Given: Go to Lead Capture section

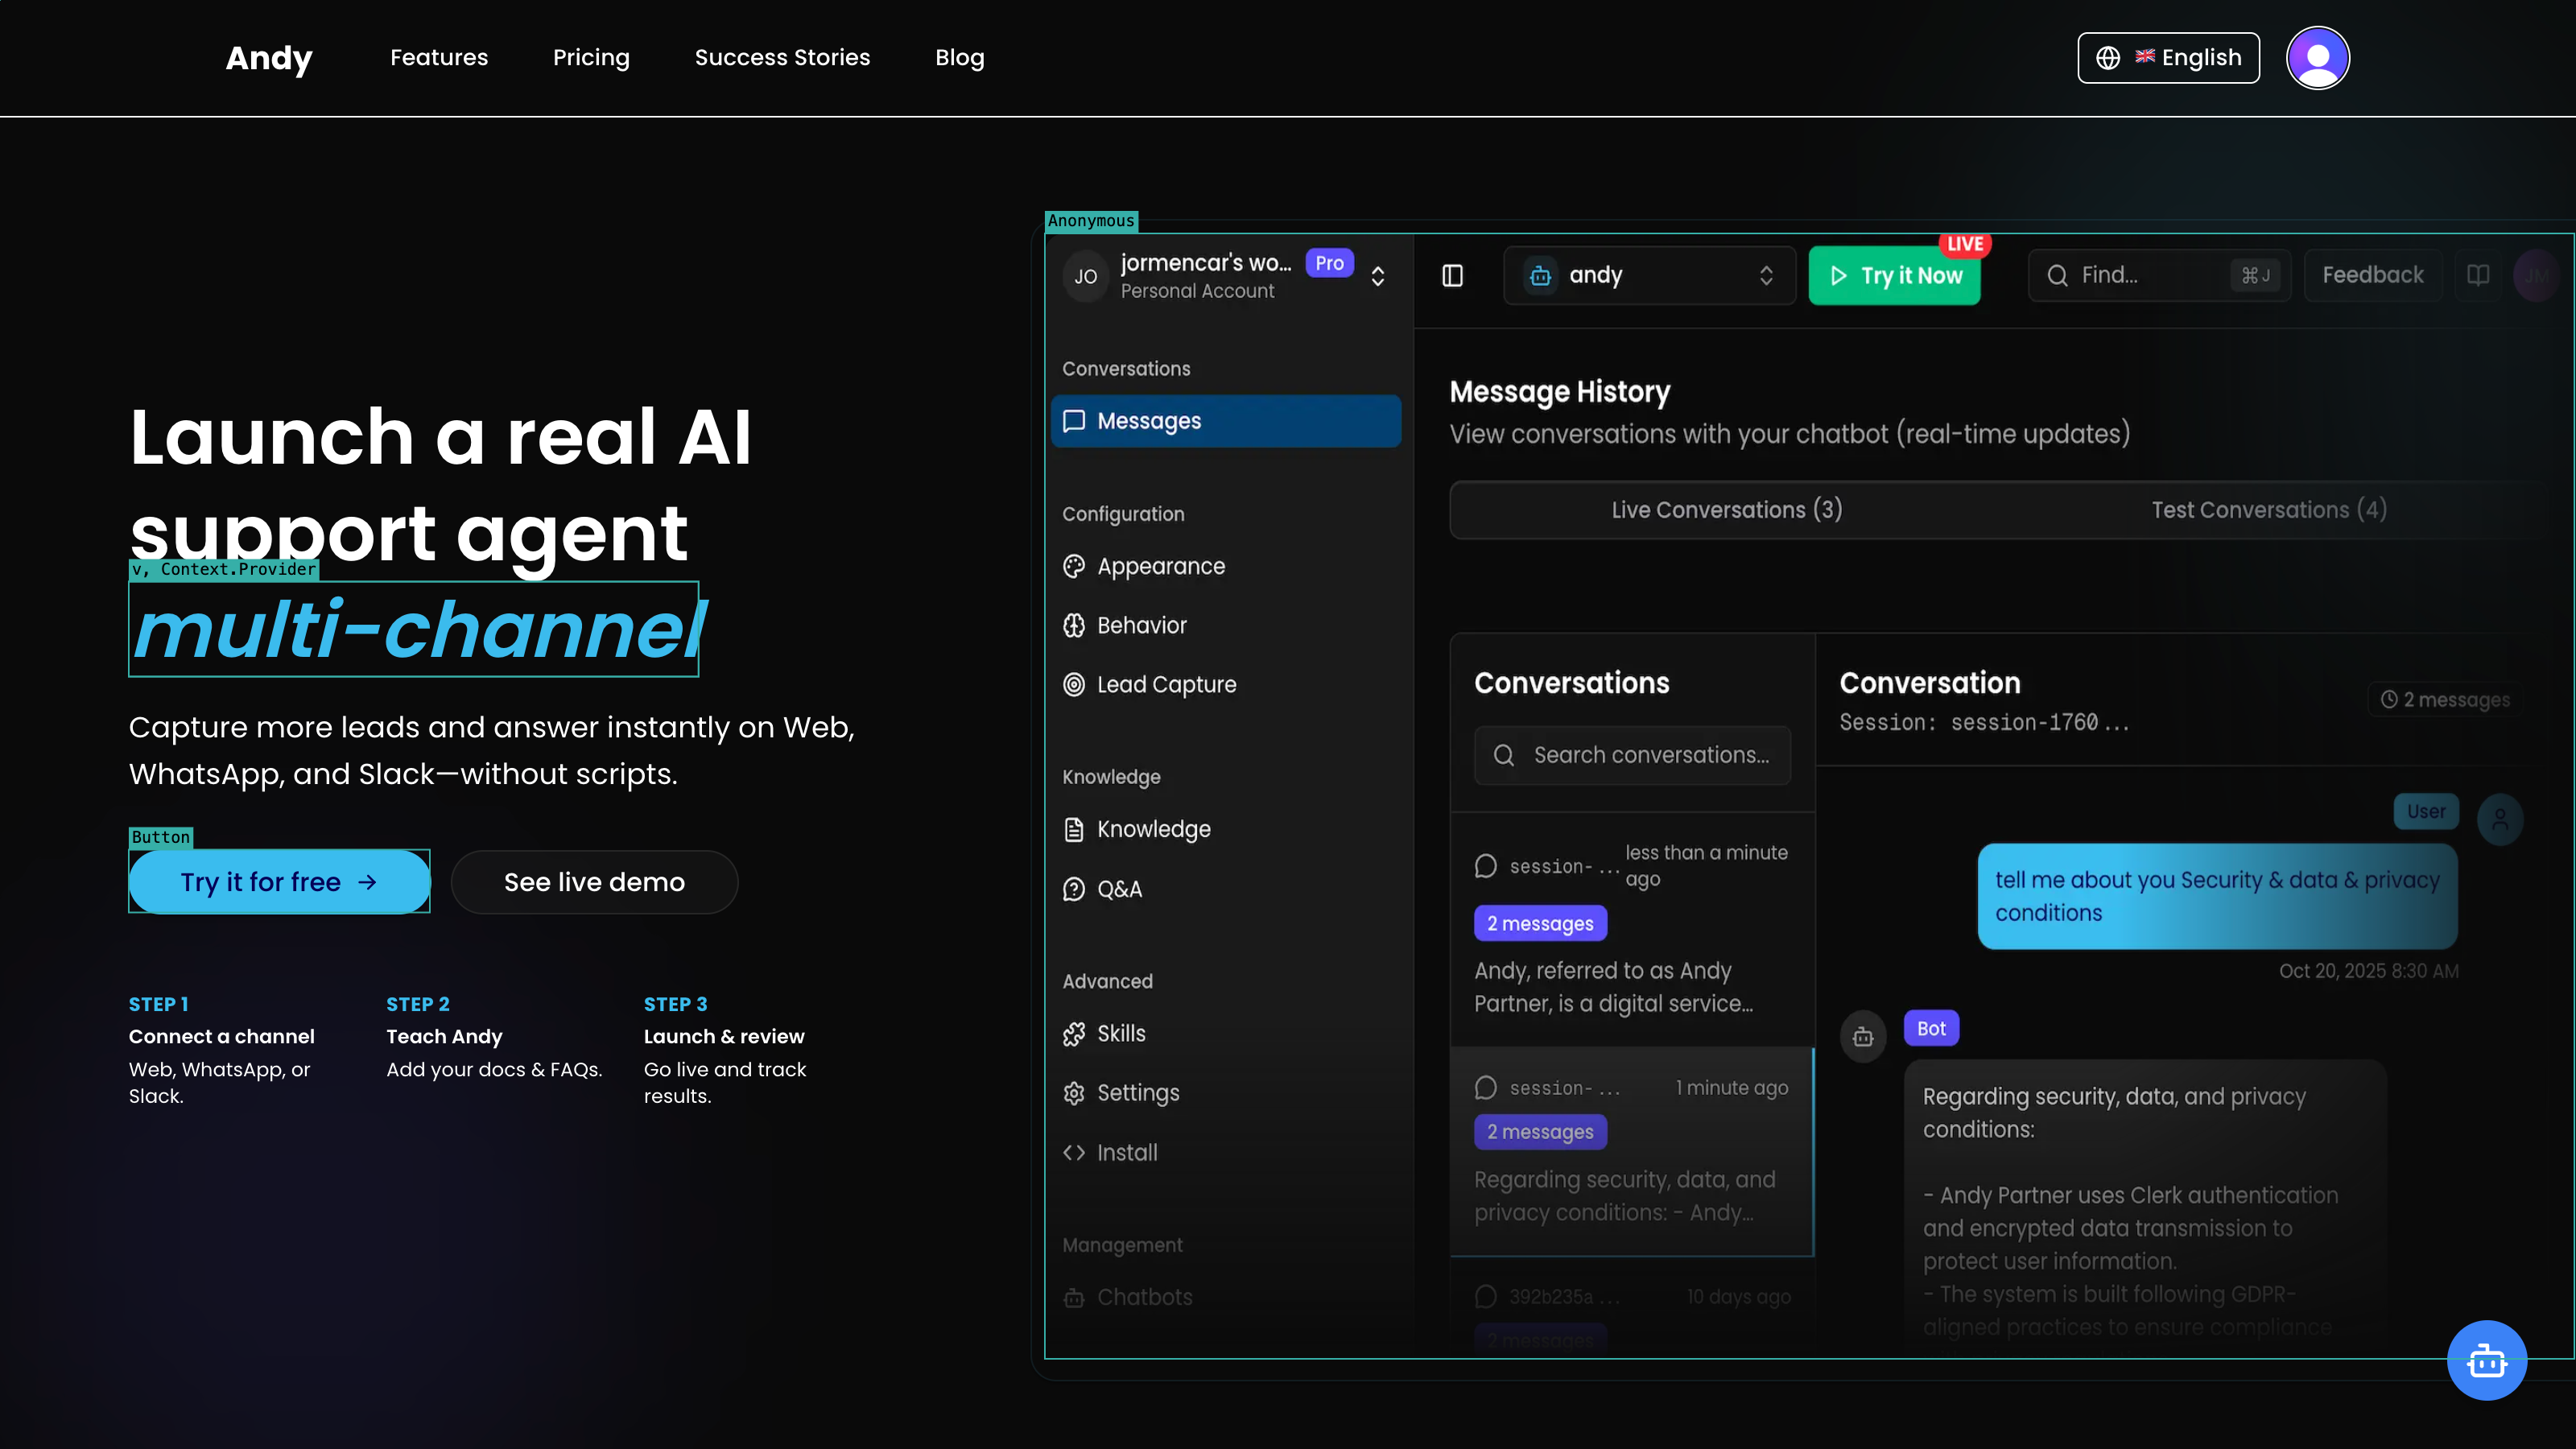Looking at the screenshot, I should (x=1166, y=684).
